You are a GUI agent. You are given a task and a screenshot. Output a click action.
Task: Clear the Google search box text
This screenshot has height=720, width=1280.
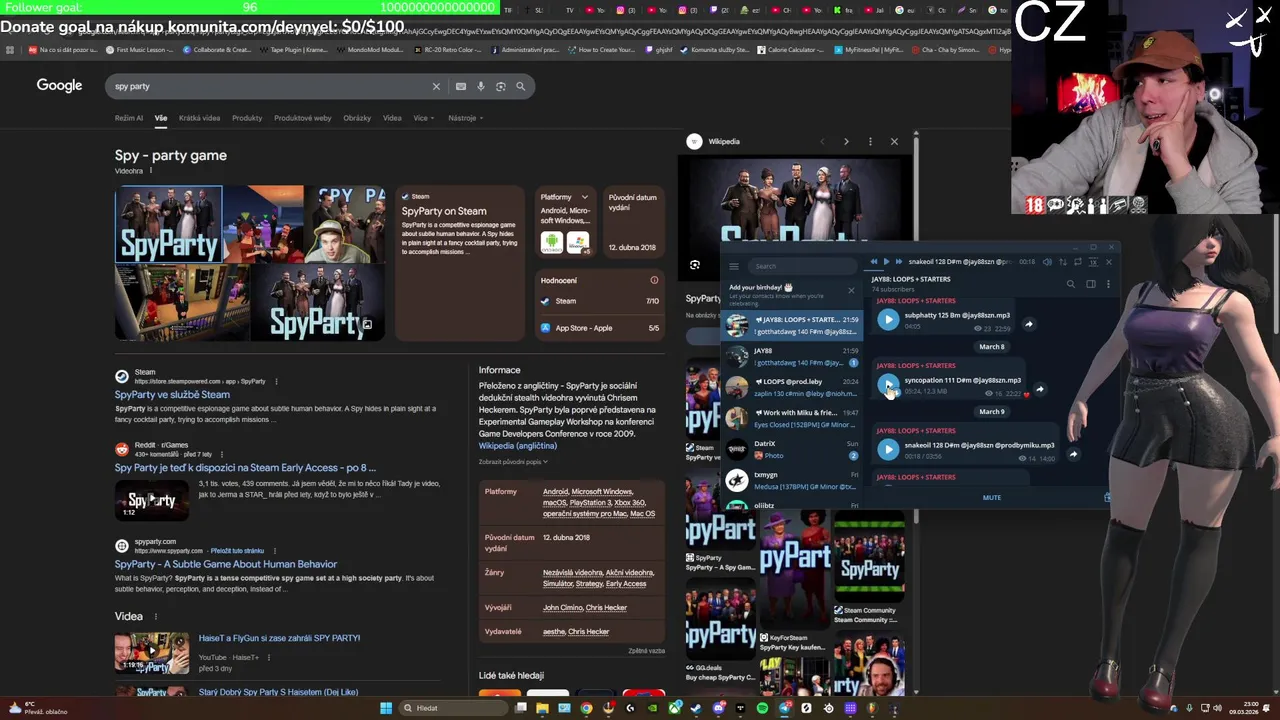point(436,86)
